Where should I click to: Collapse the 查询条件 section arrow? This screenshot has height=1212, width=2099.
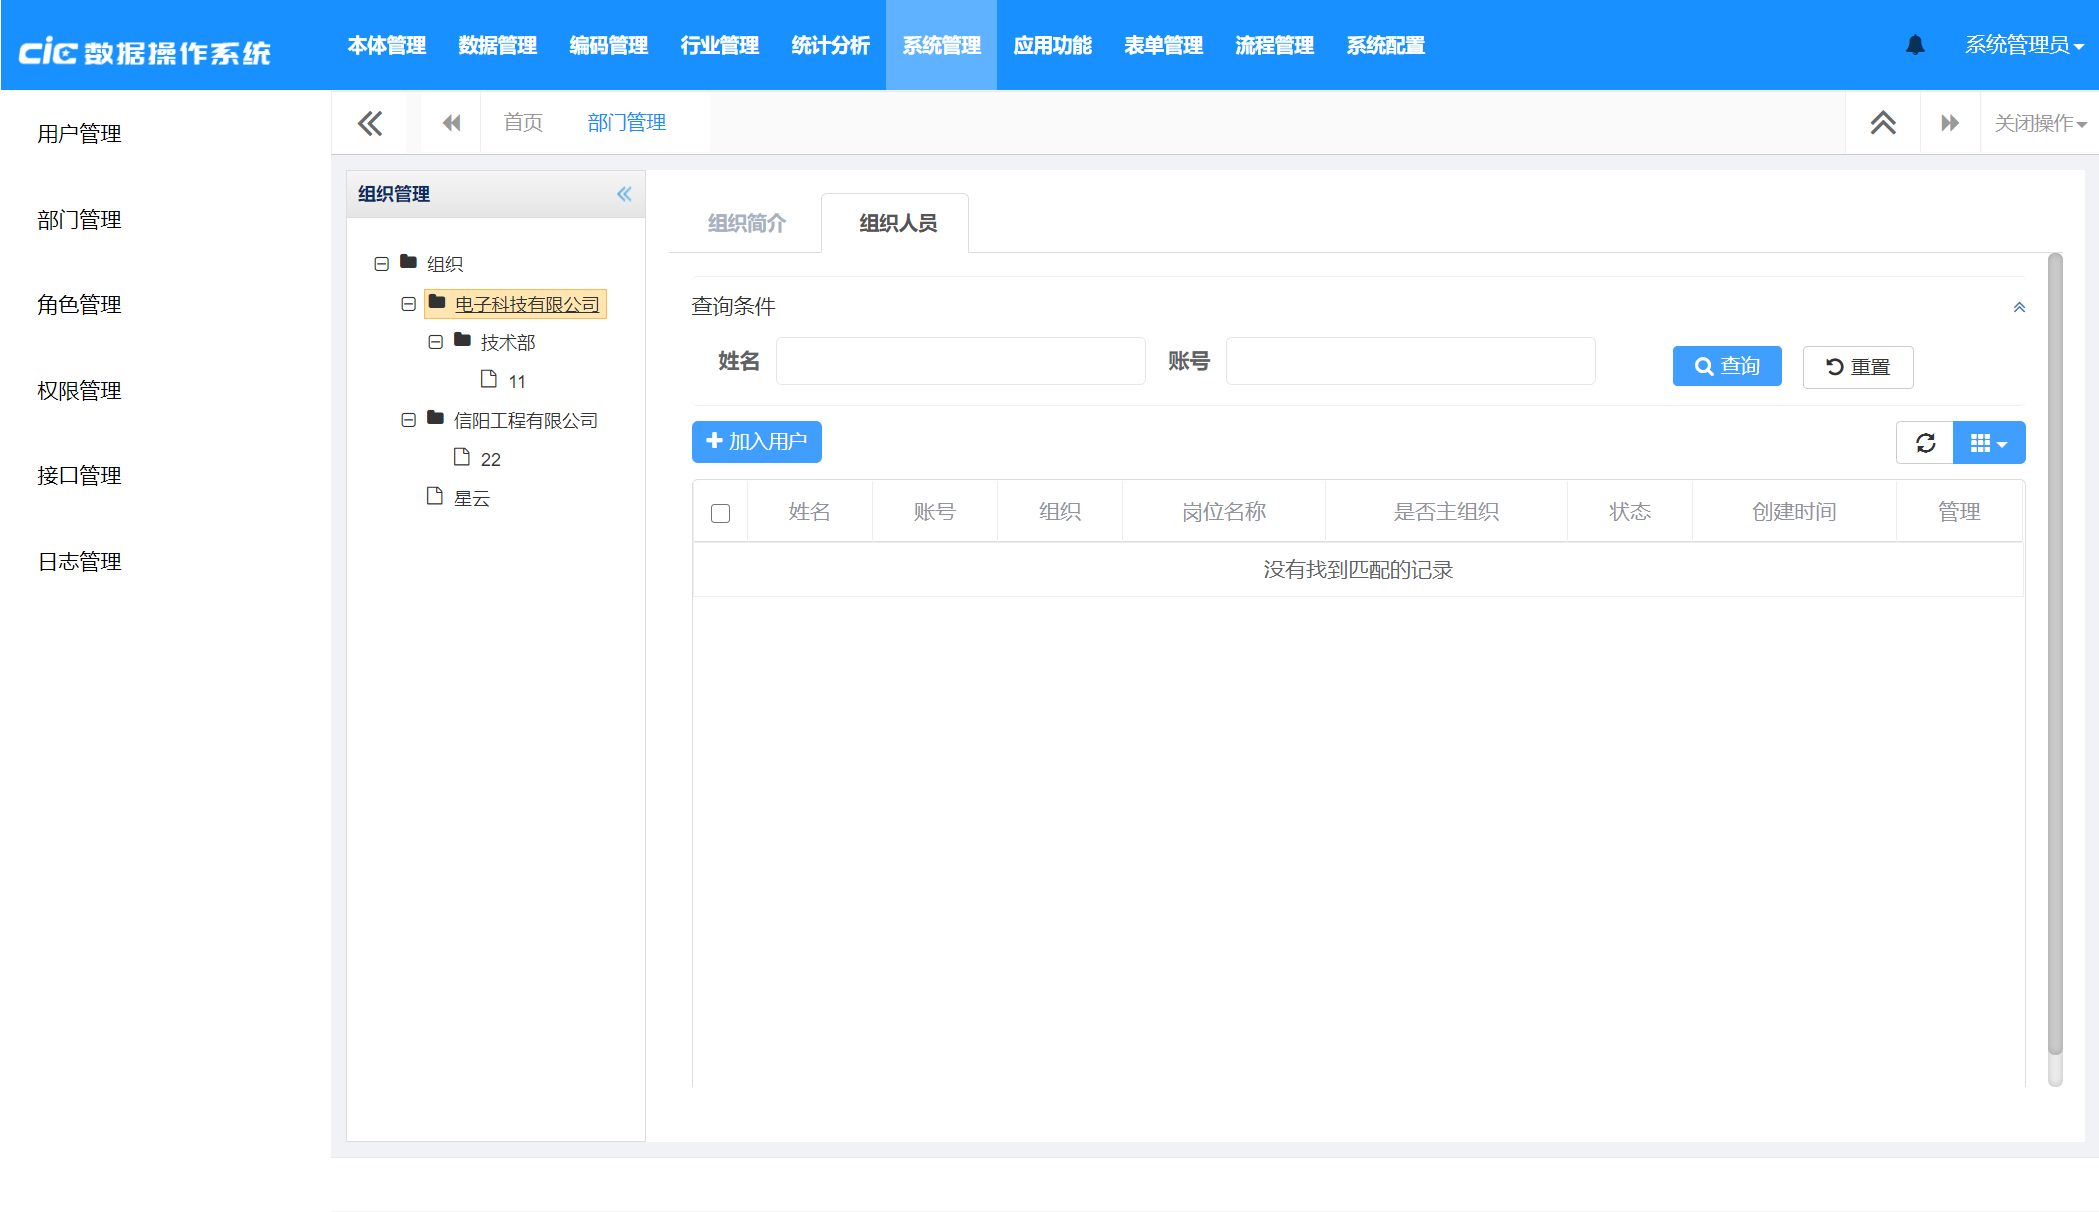(x=2019, y=307)
